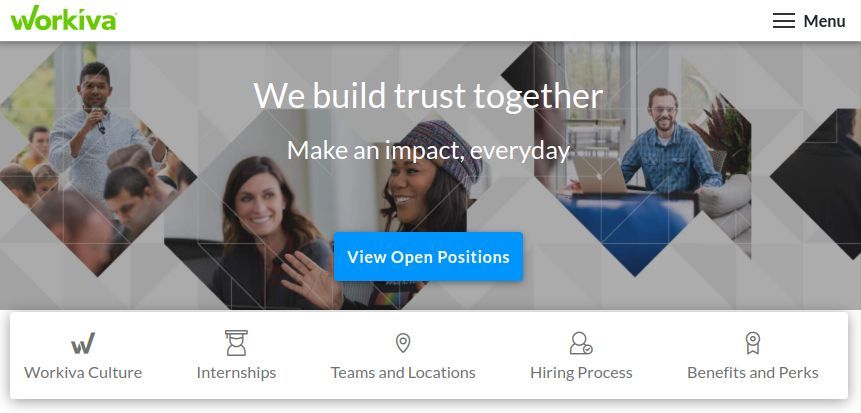Click the smiling brunette woman photo
The width and height of the screenshot is (861, 413).
click(264, 231)
